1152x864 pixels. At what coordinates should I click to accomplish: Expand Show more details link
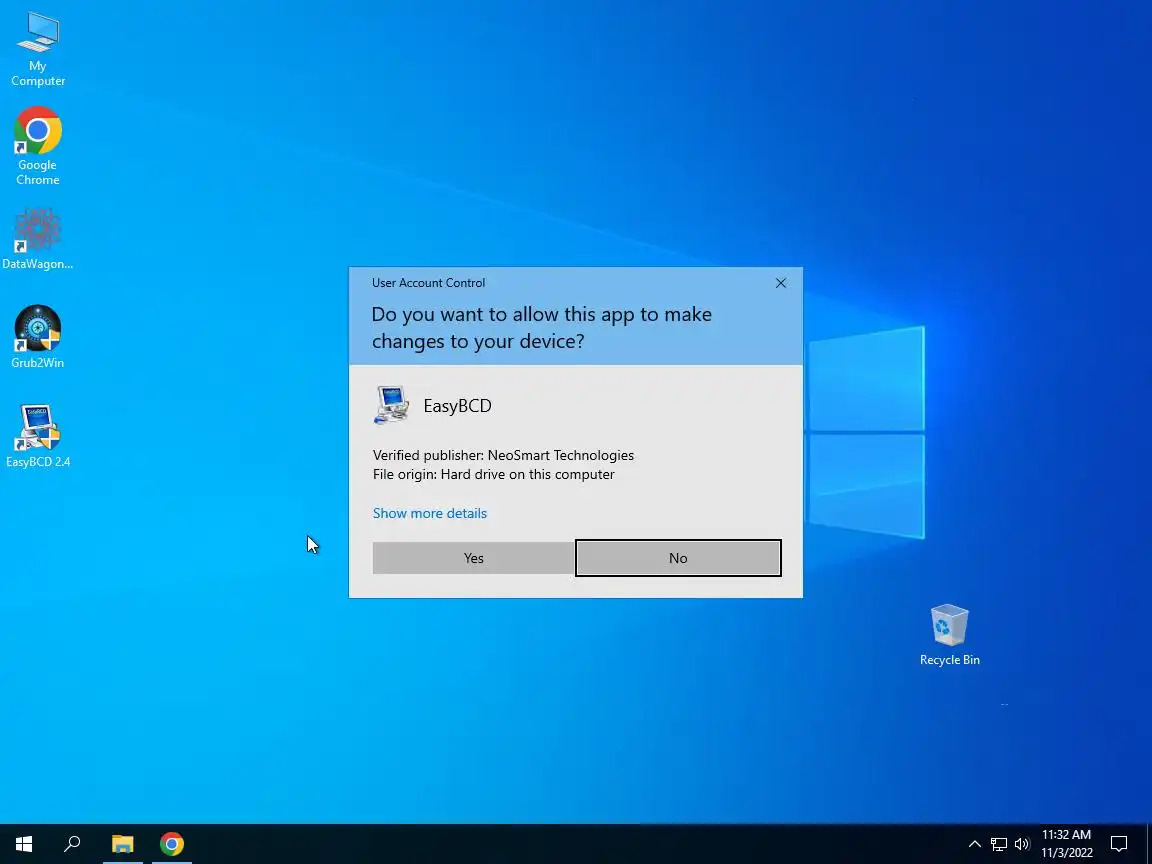(x=430, y=513)
